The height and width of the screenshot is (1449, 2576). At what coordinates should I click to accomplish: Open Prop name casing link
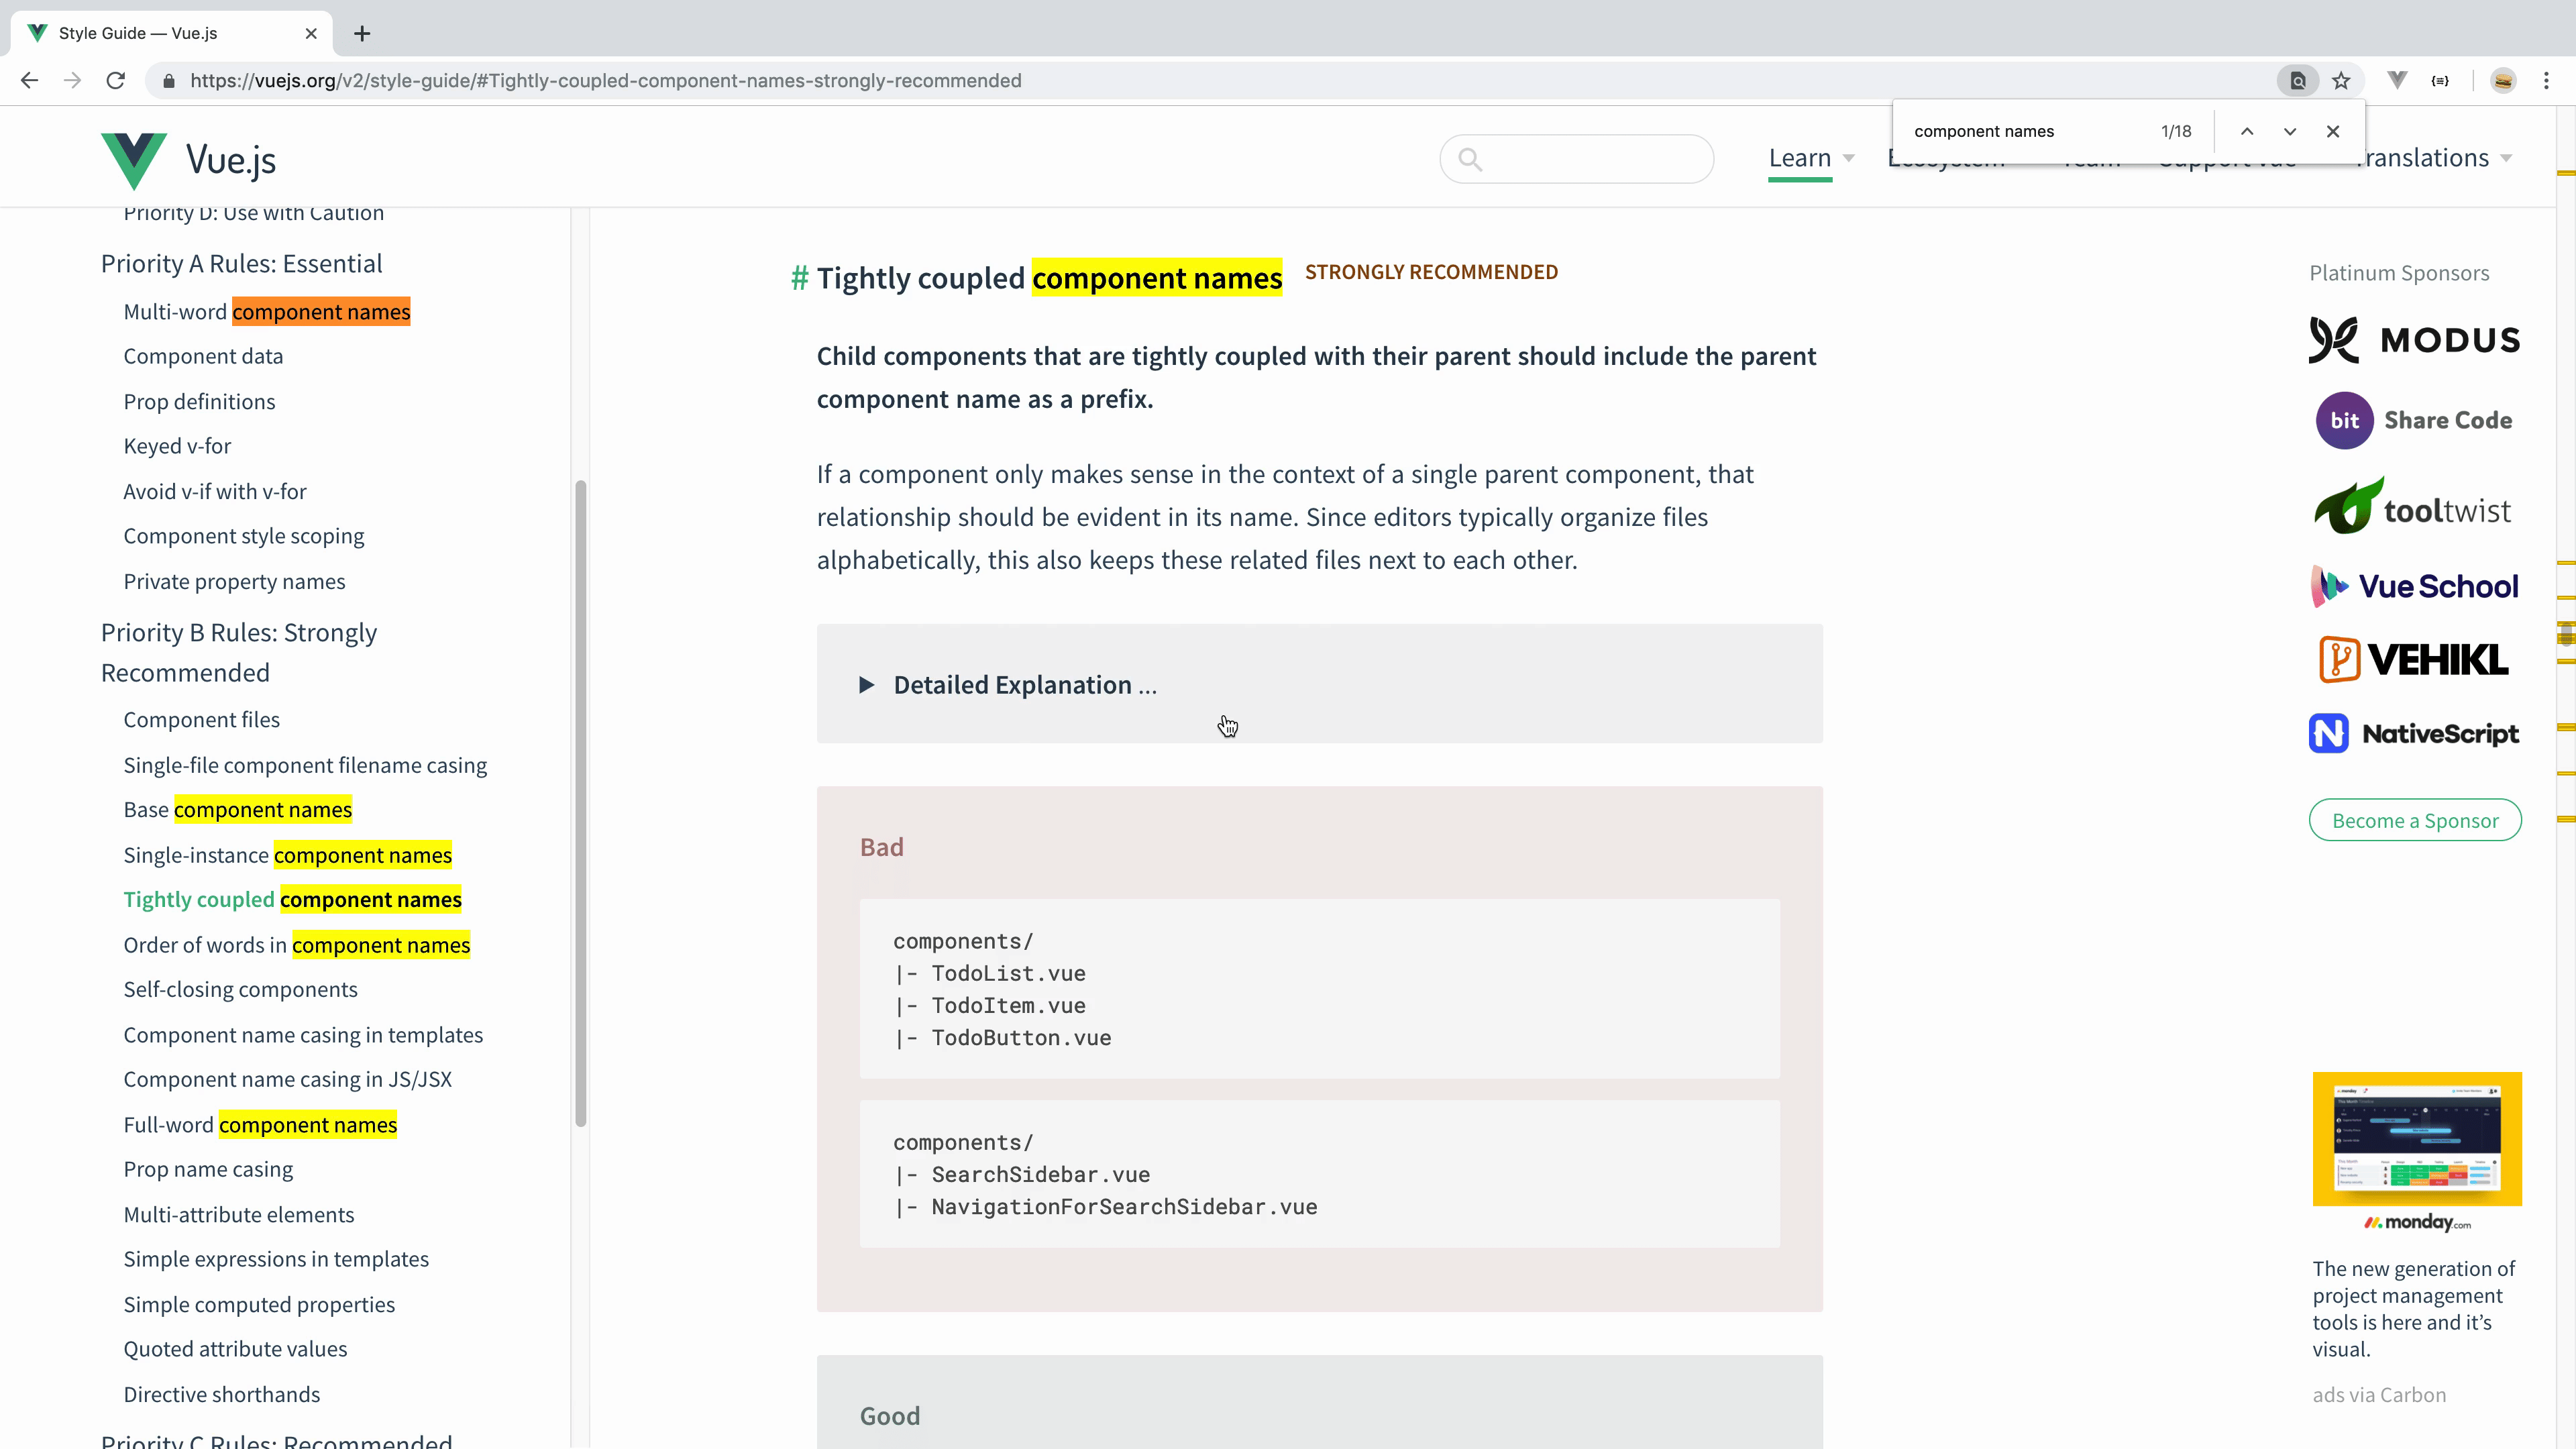(x=208, y=1170)
